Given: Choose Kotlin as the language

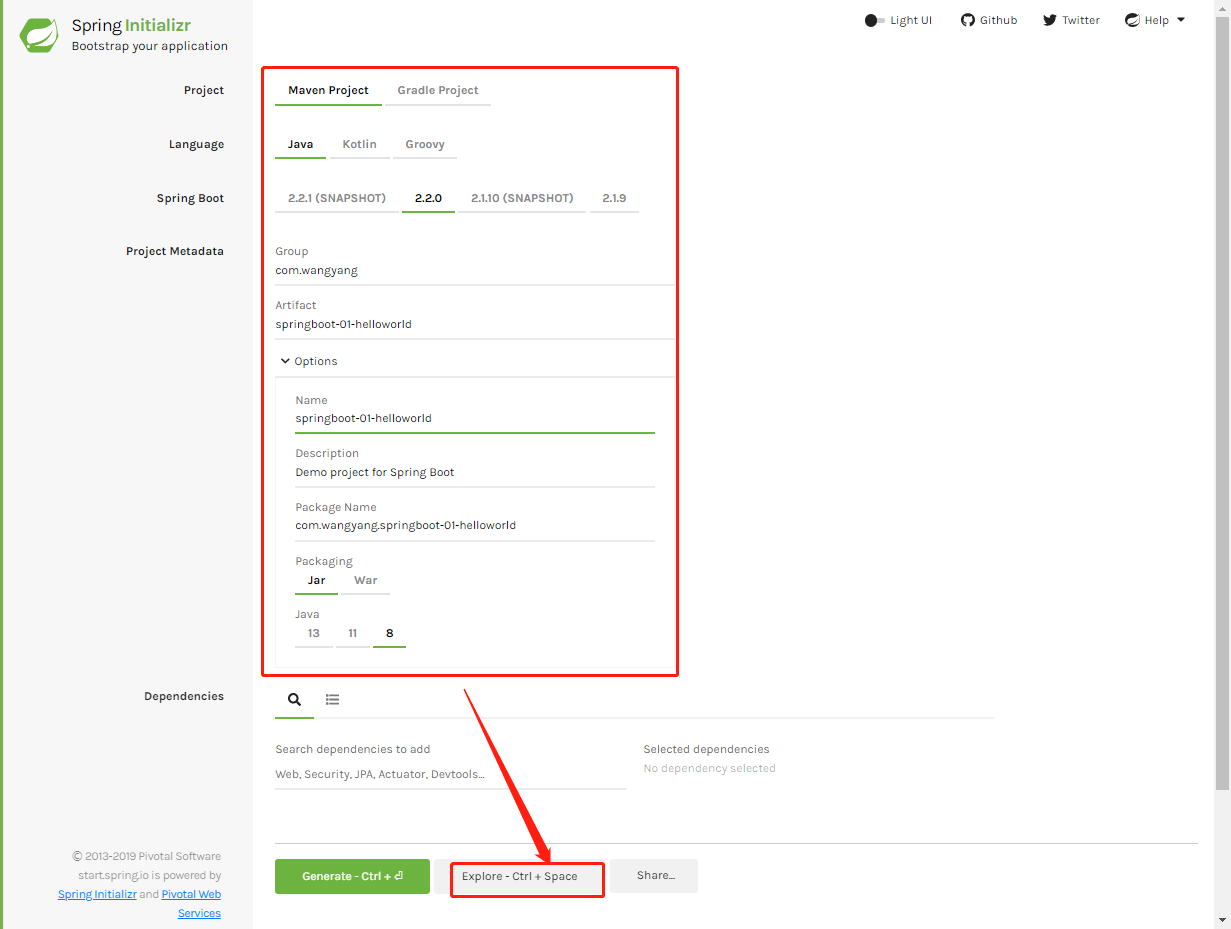Looking at the screenshot, I should click(x=359, y=144).
